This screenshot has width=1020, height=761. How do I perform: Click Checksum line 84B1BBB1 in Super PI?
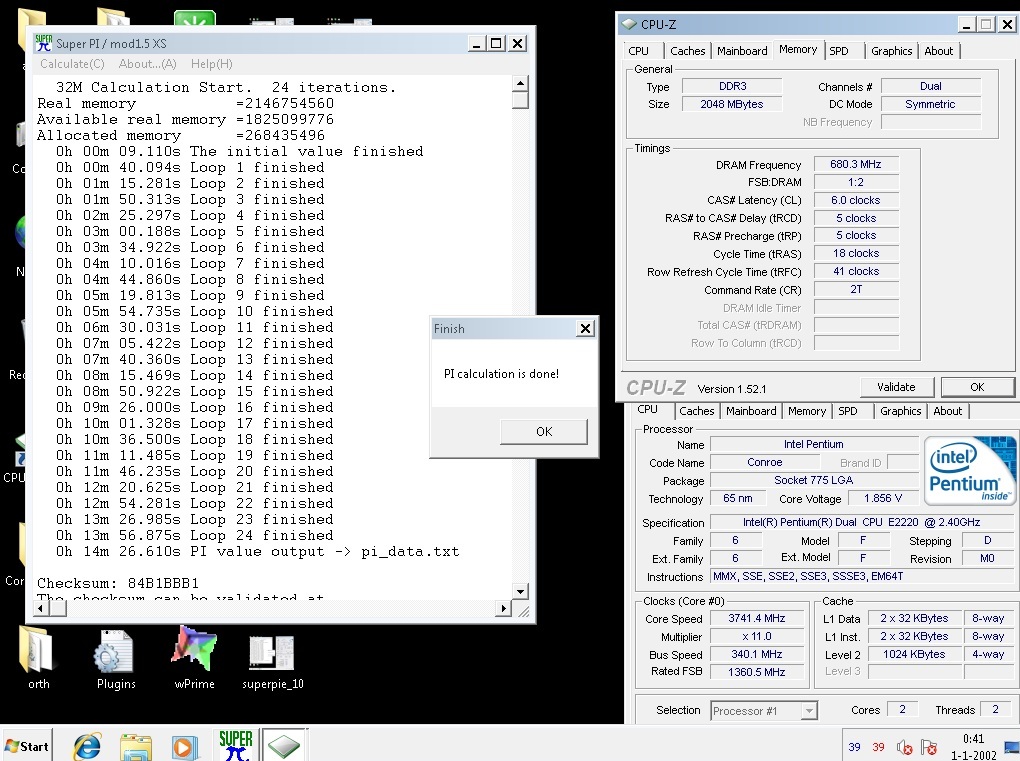[118, 583]
